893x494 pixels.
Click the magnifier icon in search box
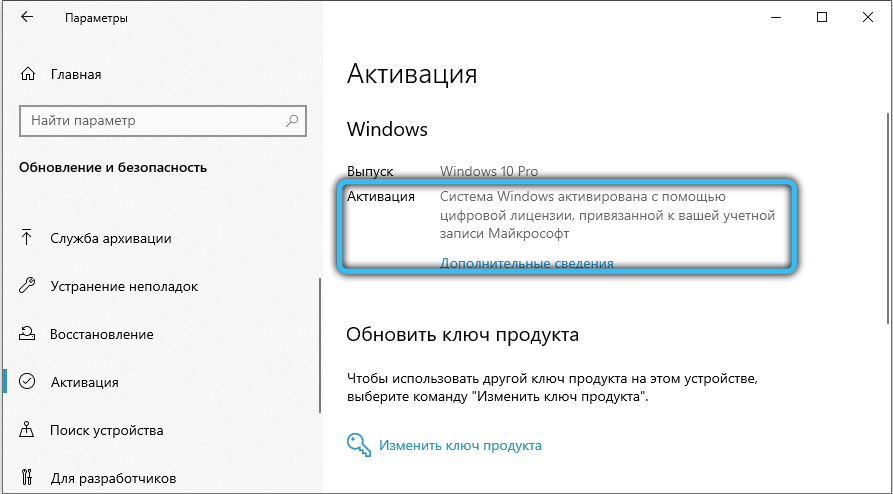click(x=292, y=121)
